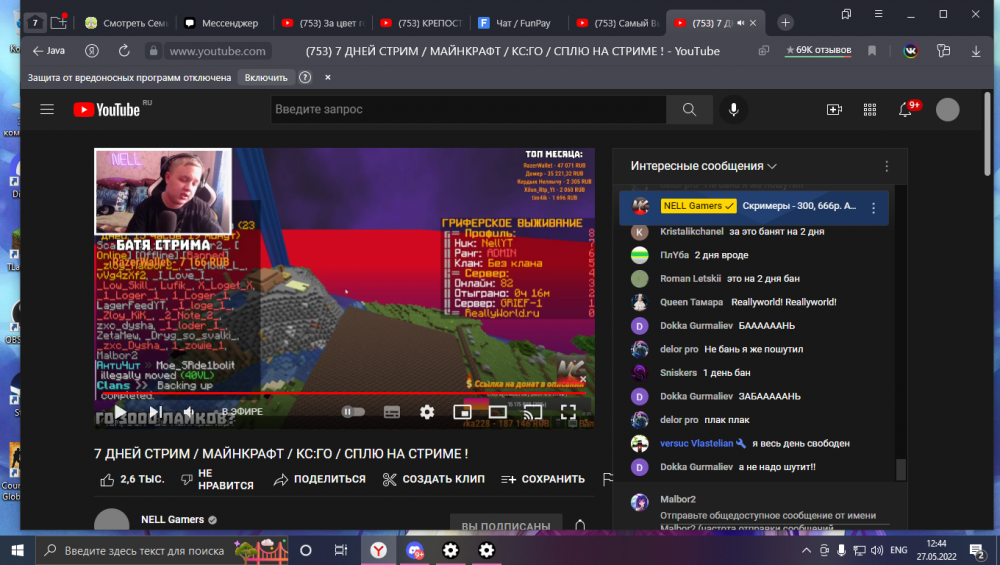Start voice search with microphone icon
The height and width of the screenshot is (565, 1000).
[x=733, y=110]
